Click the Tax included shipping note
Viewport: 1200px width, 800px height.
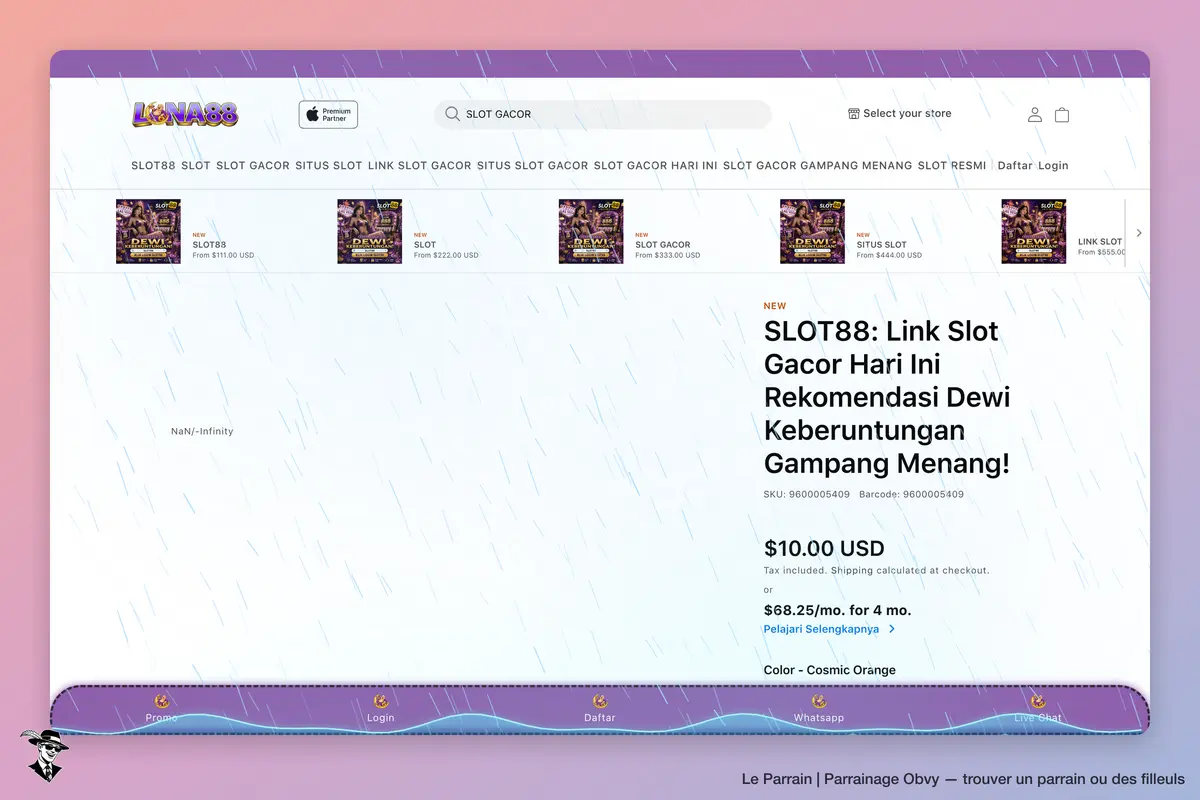click(x=877, y=570)
